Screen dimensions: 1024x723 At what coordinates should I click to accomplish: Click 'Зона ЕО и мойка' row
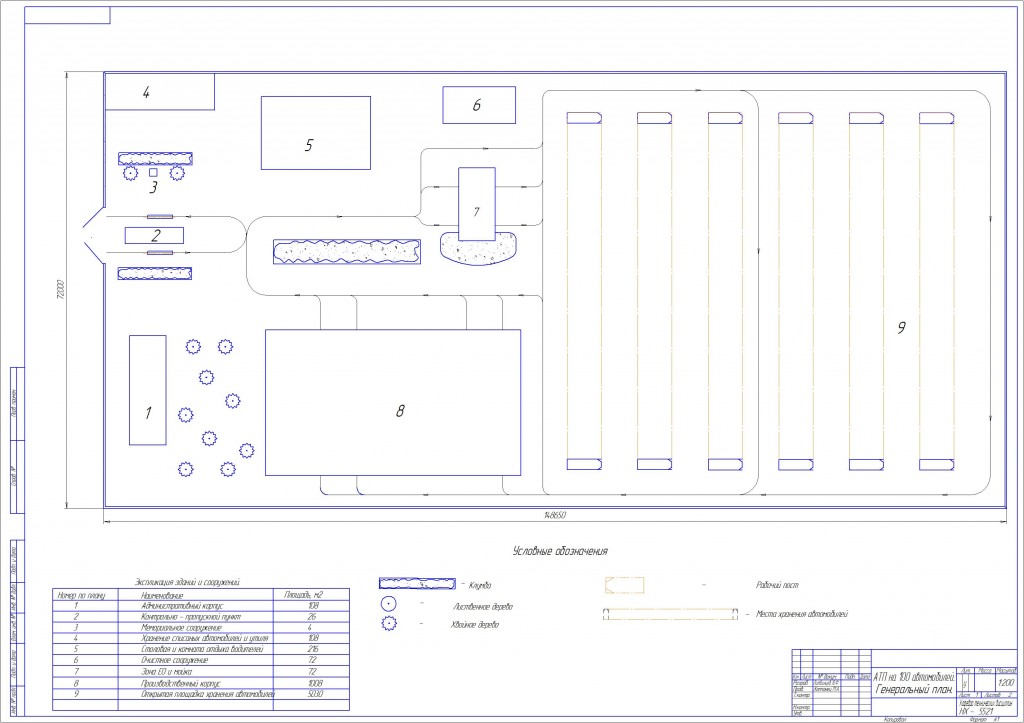point(201,671)
